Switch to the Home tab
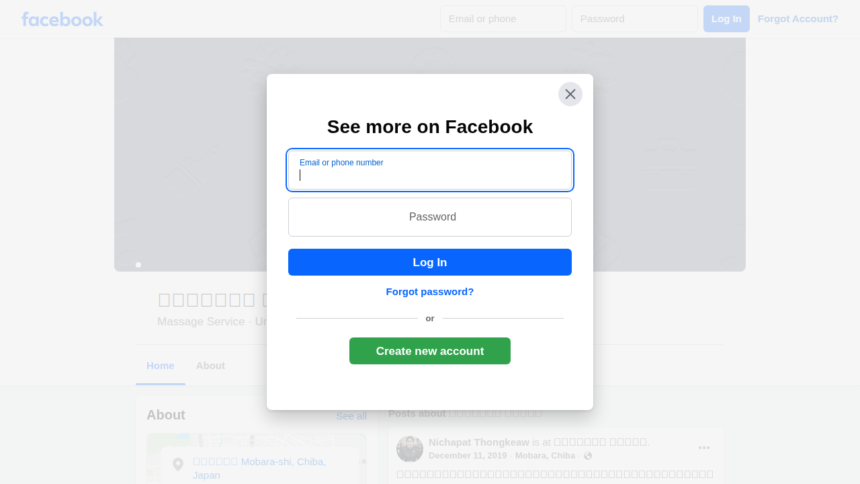 (x=160, y=365)
